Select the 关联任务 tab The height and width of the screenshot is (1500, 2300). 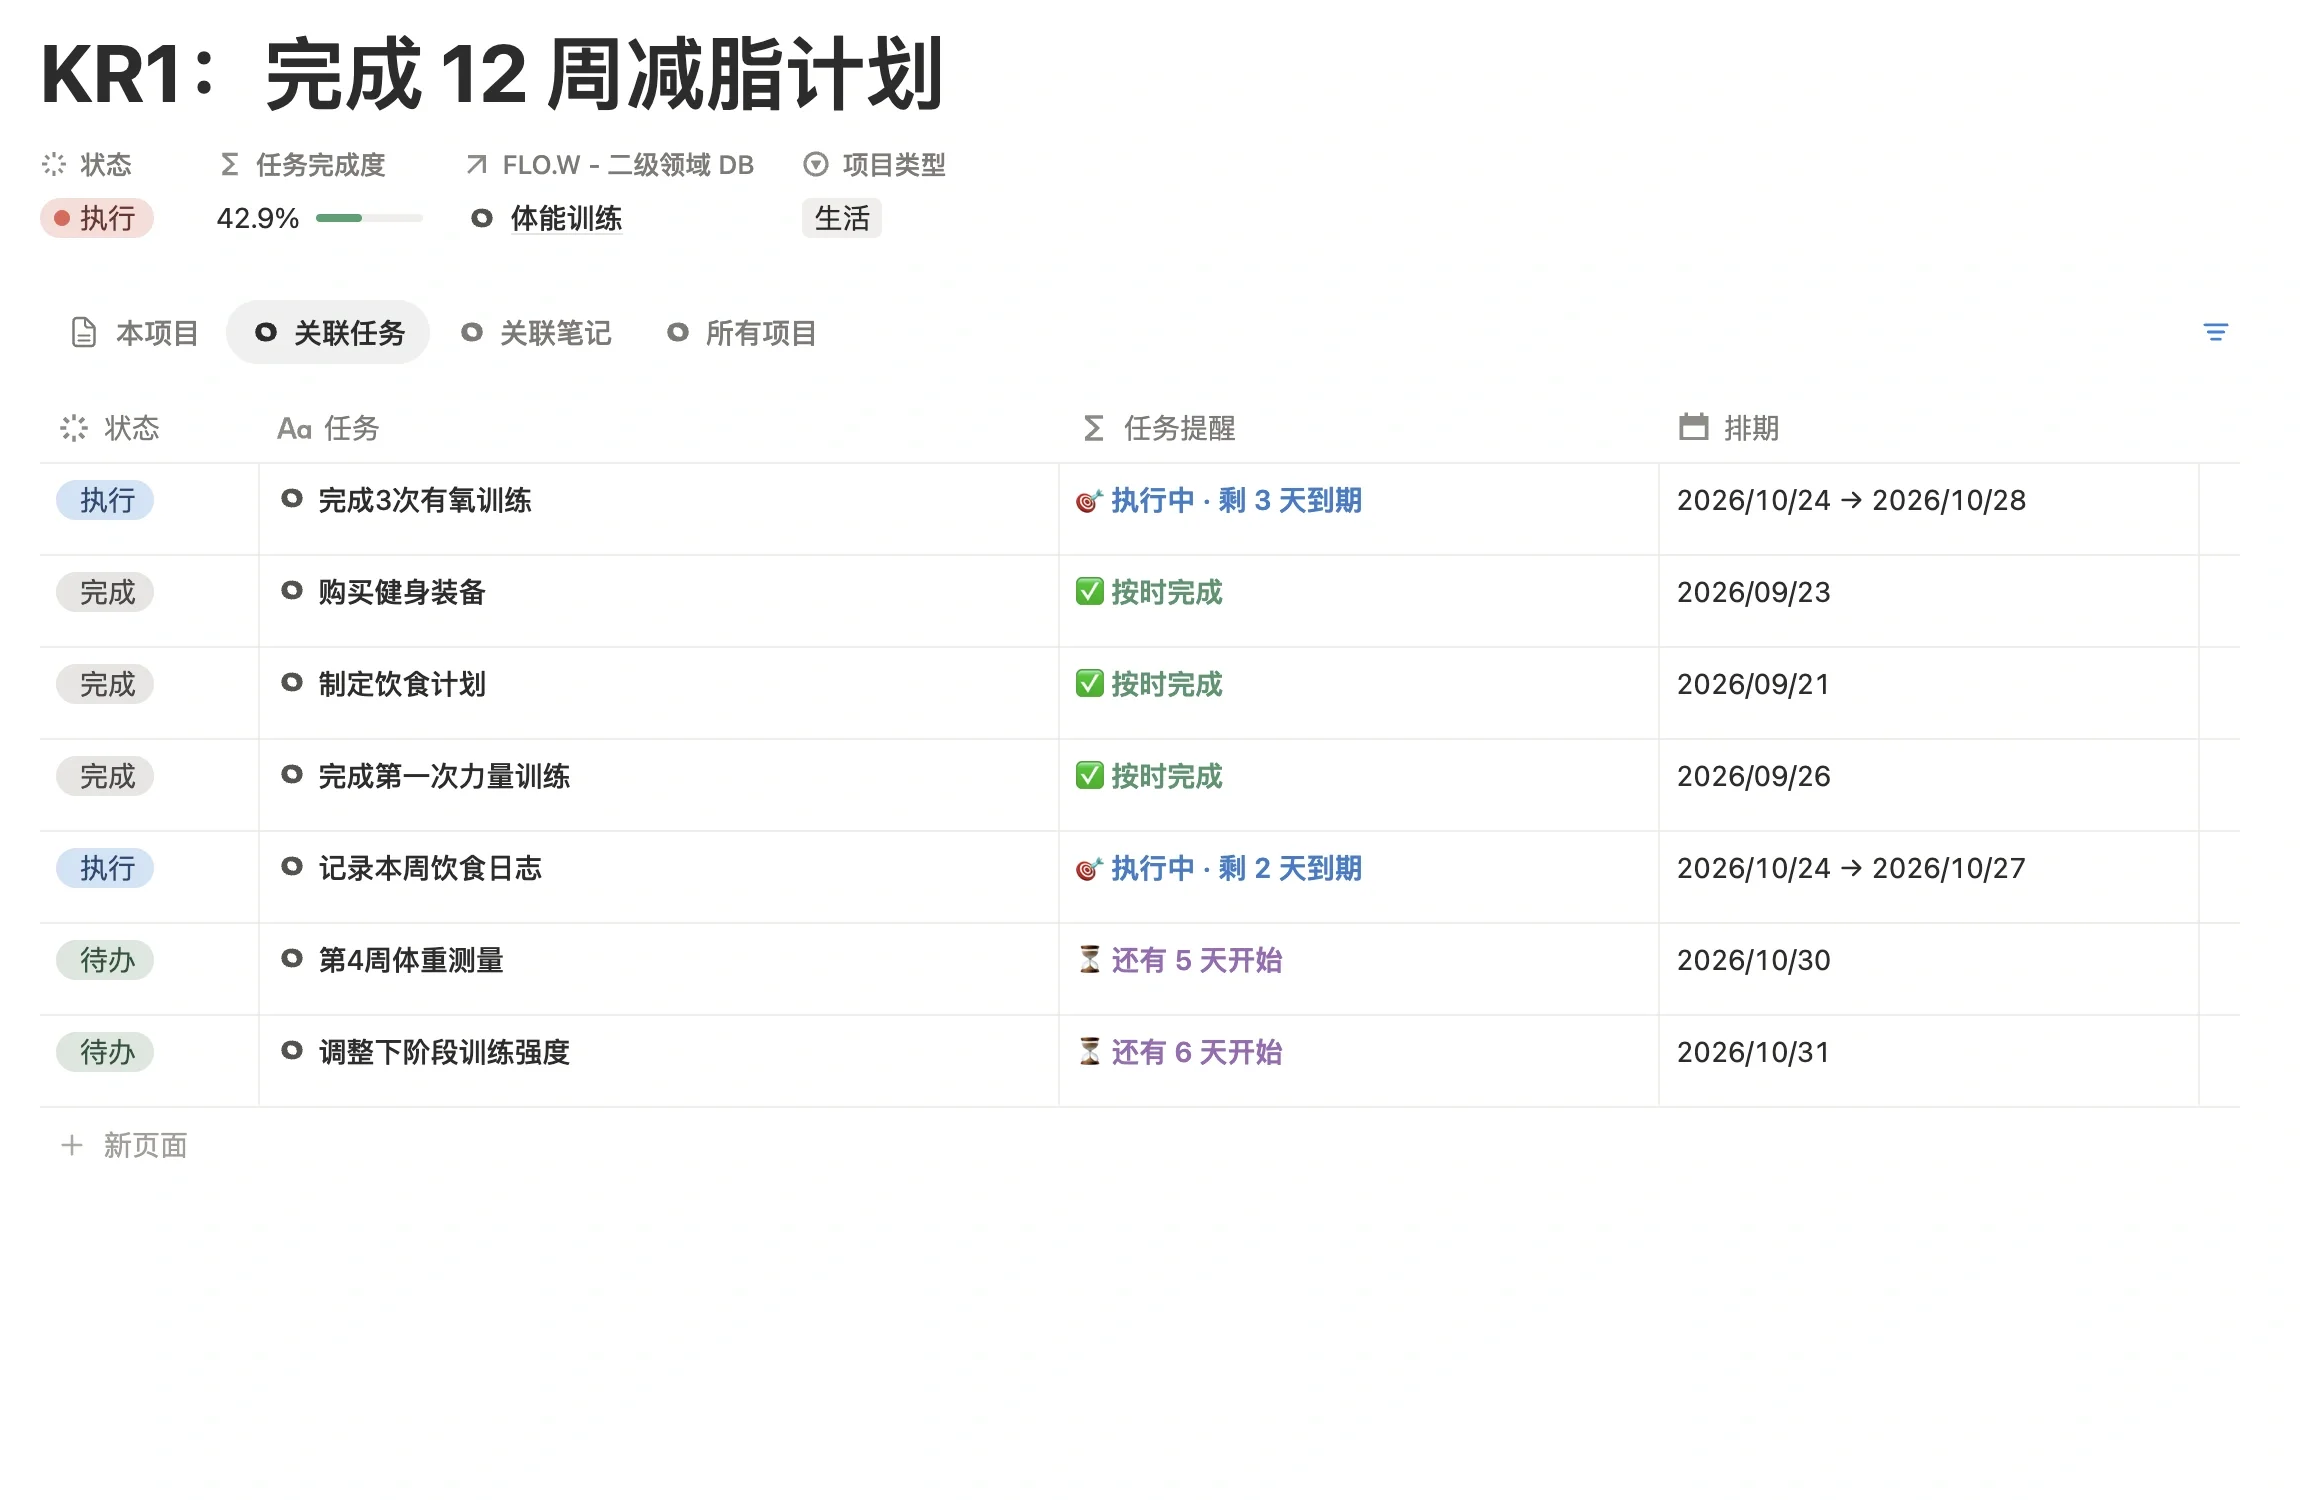(328, 332)
